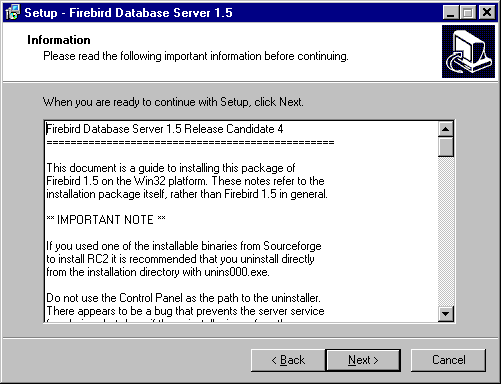Click the scroll down arrow of the readme

446,314
